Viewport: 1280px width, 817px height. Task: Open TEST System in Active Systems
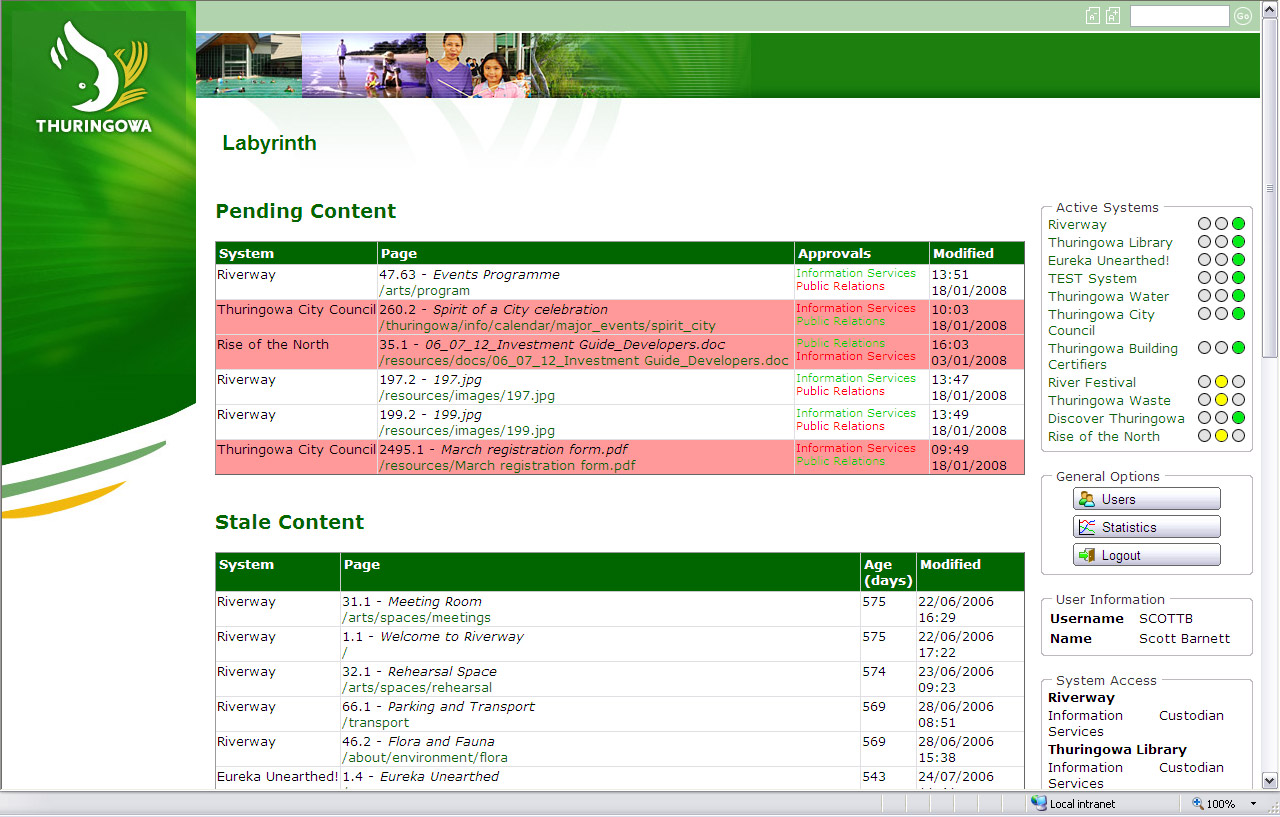[x=1092, y=279]
